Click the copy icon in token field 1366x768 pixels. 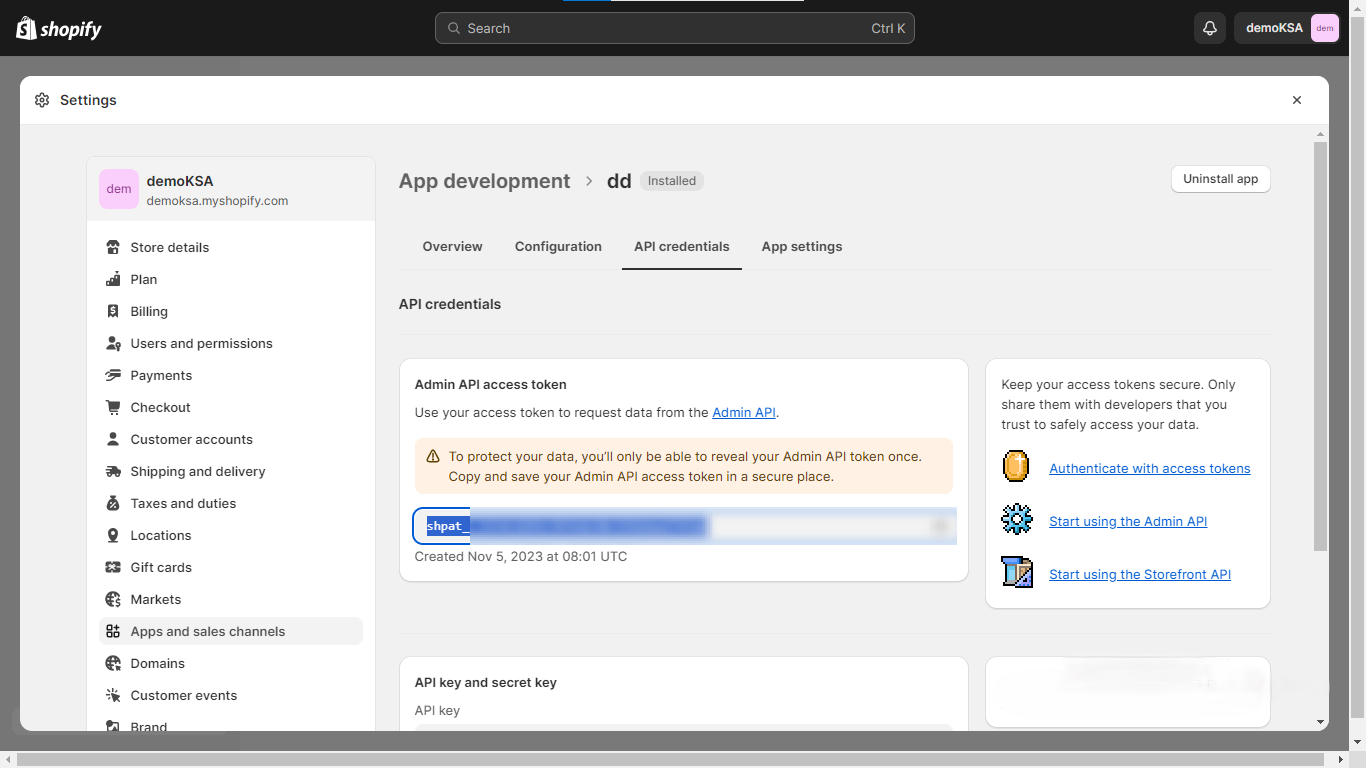[940, 526]
